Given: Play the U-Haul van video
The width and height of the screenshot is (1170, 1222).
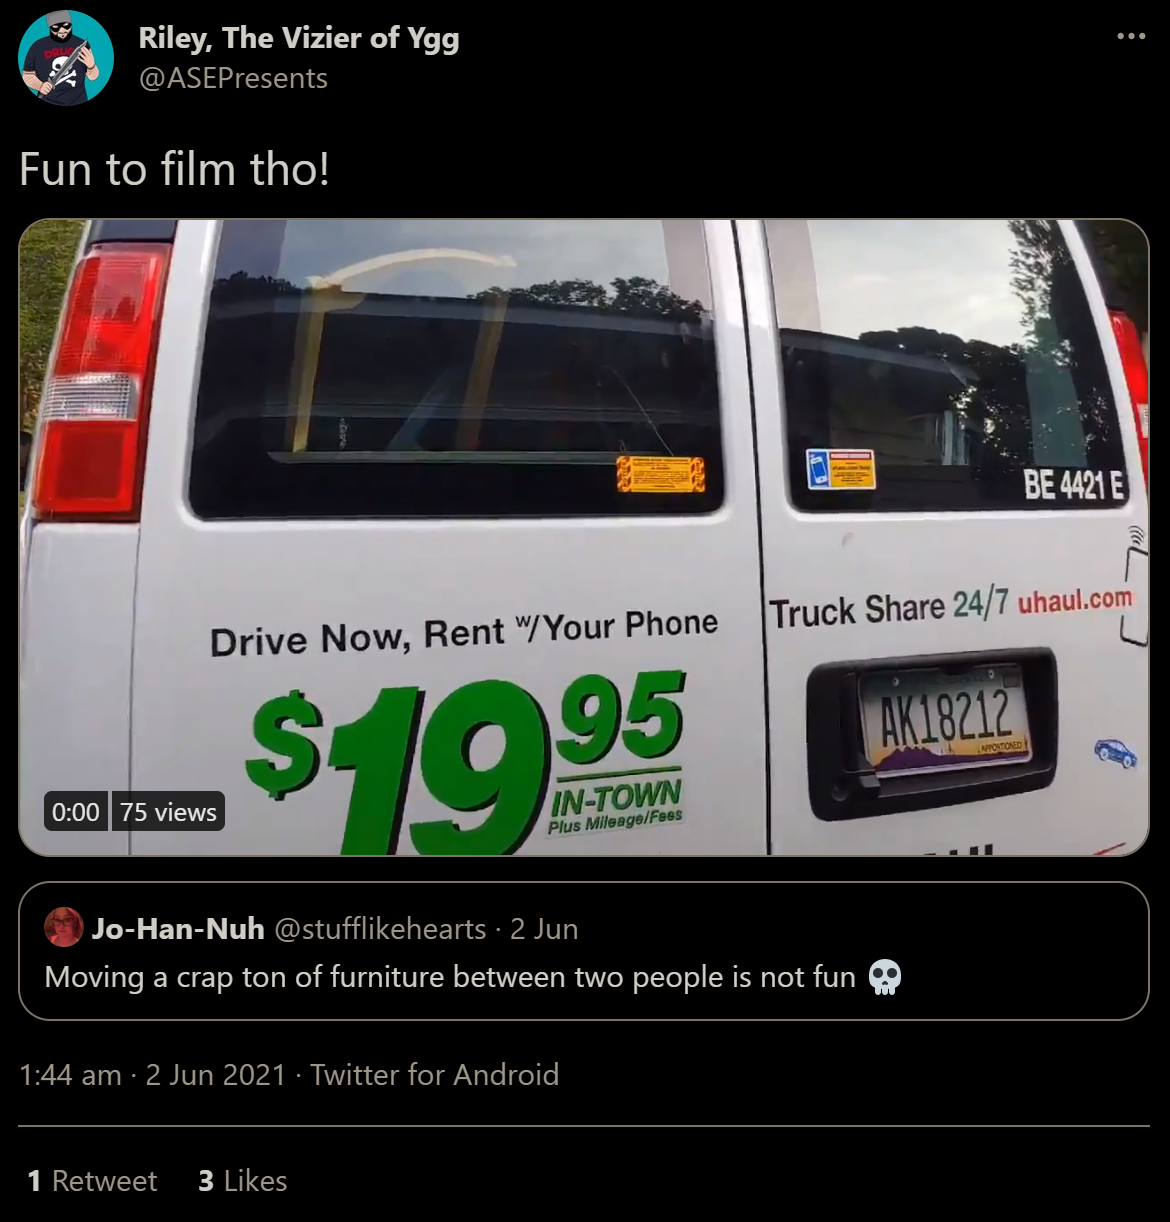Looking at the screenshot, I should pos(584,537).
